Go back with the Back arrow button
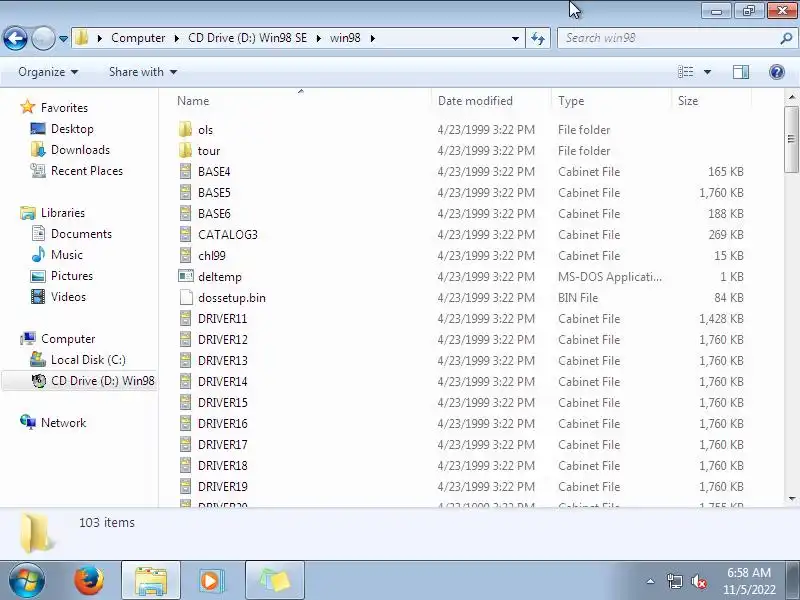800x600 pixels. (x=15, y=38)
